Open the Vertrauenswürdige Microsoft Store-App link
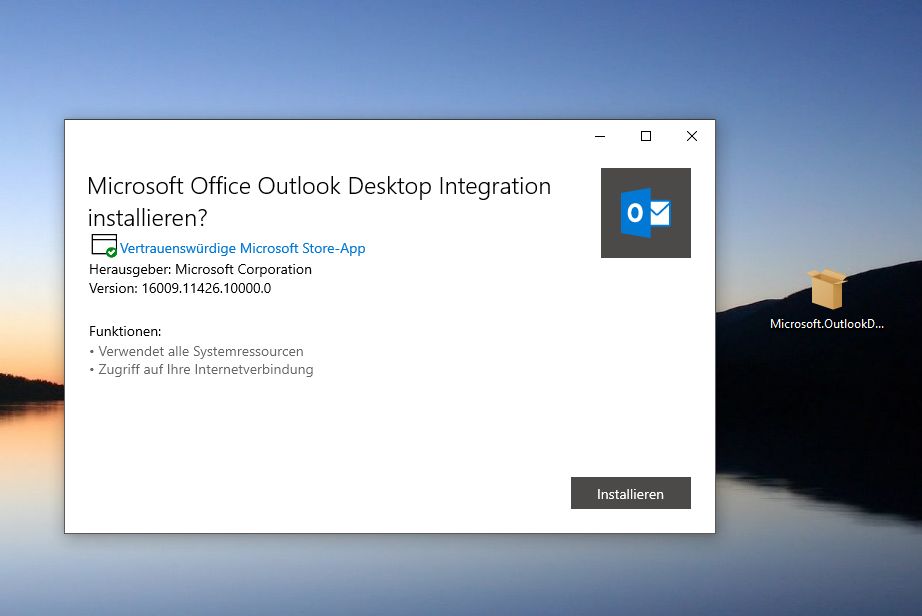Image resolution: width=922 pixels, height=616 pixels. 242,248
